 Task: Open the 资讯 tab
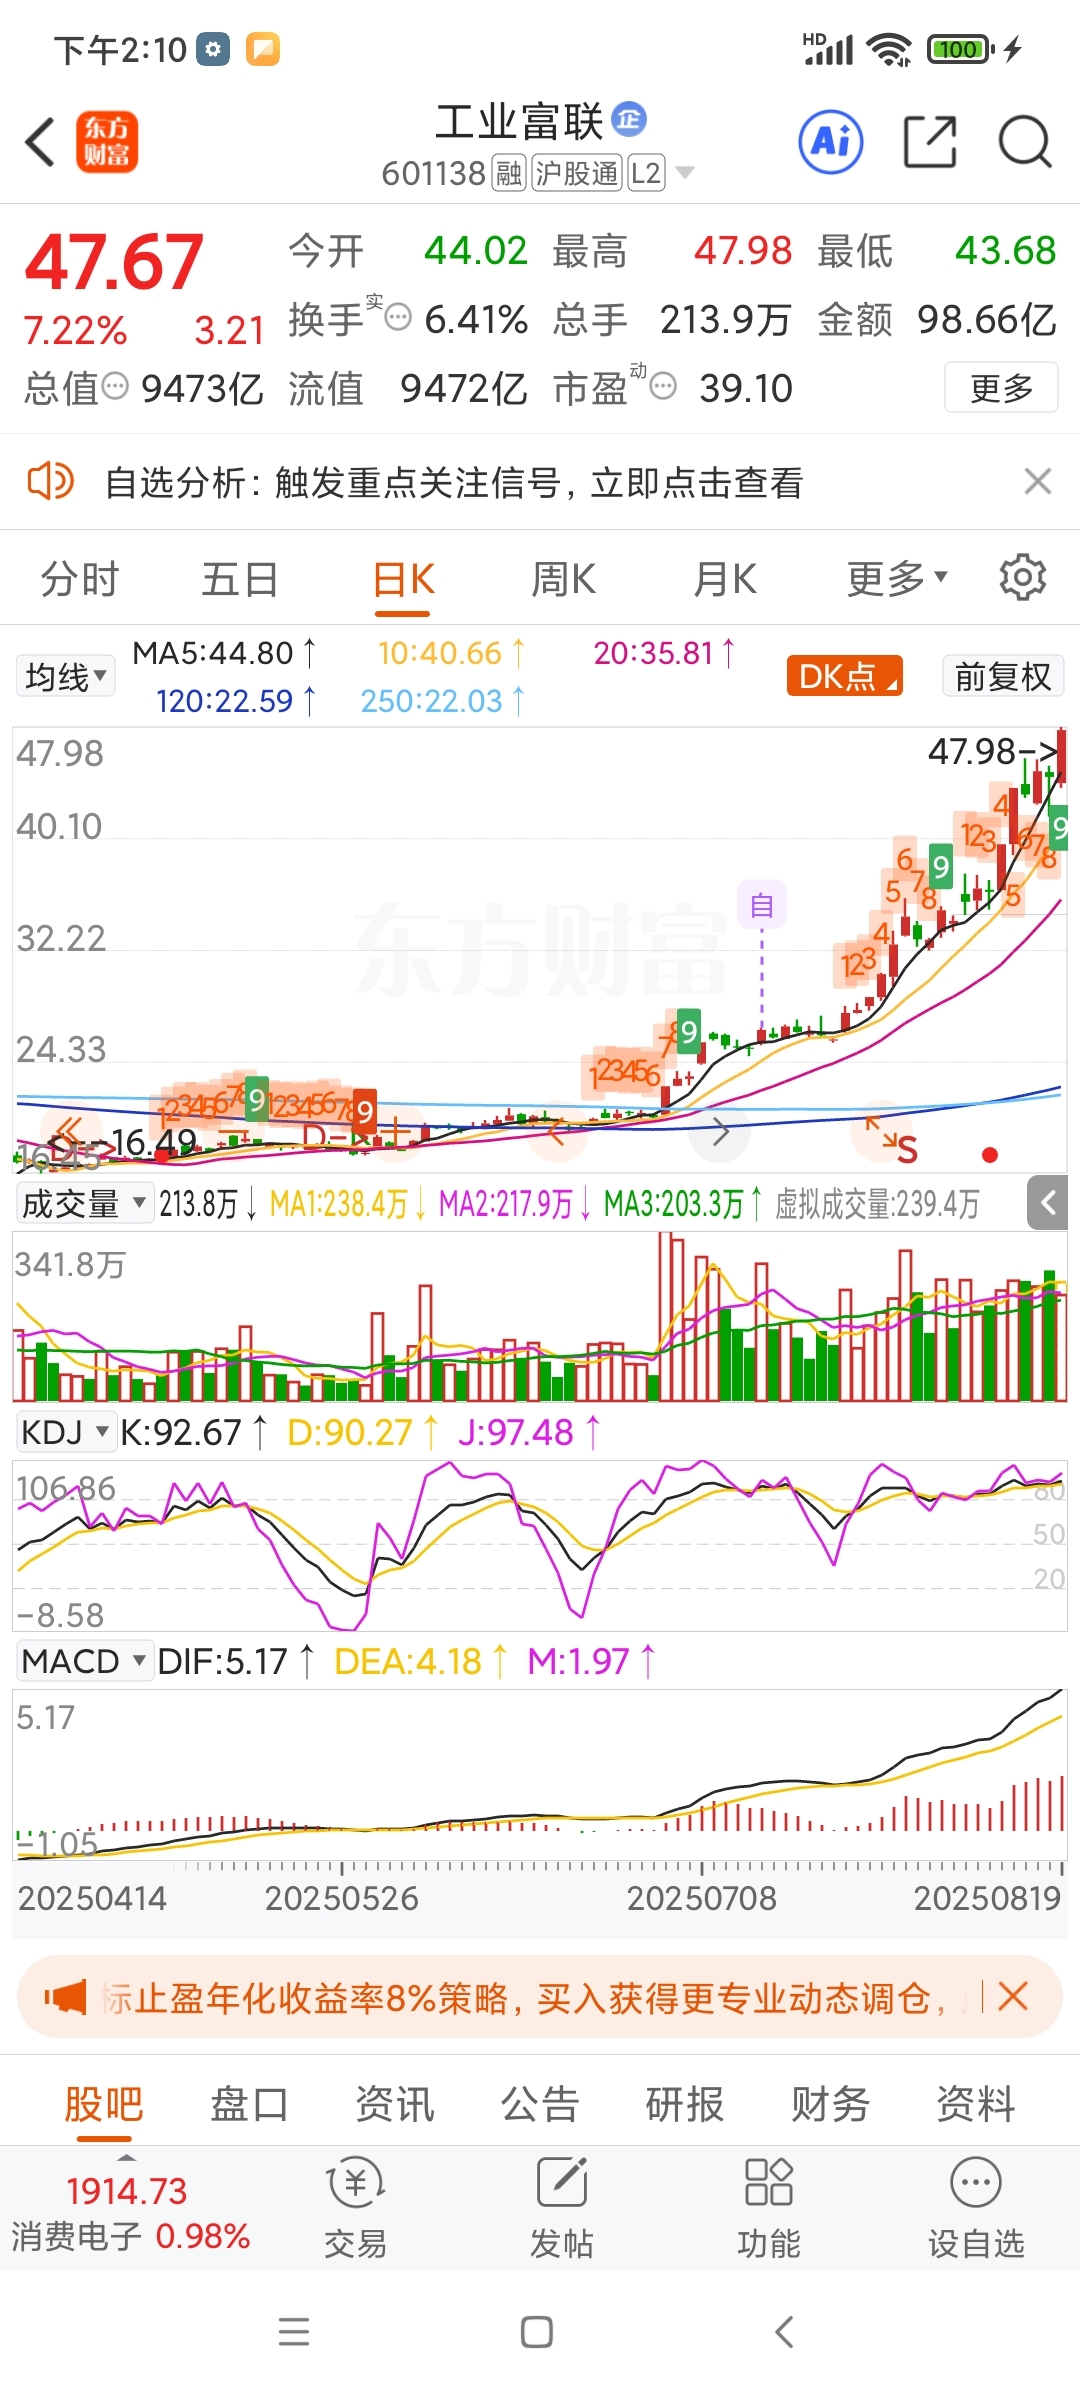pos(395,2103)
